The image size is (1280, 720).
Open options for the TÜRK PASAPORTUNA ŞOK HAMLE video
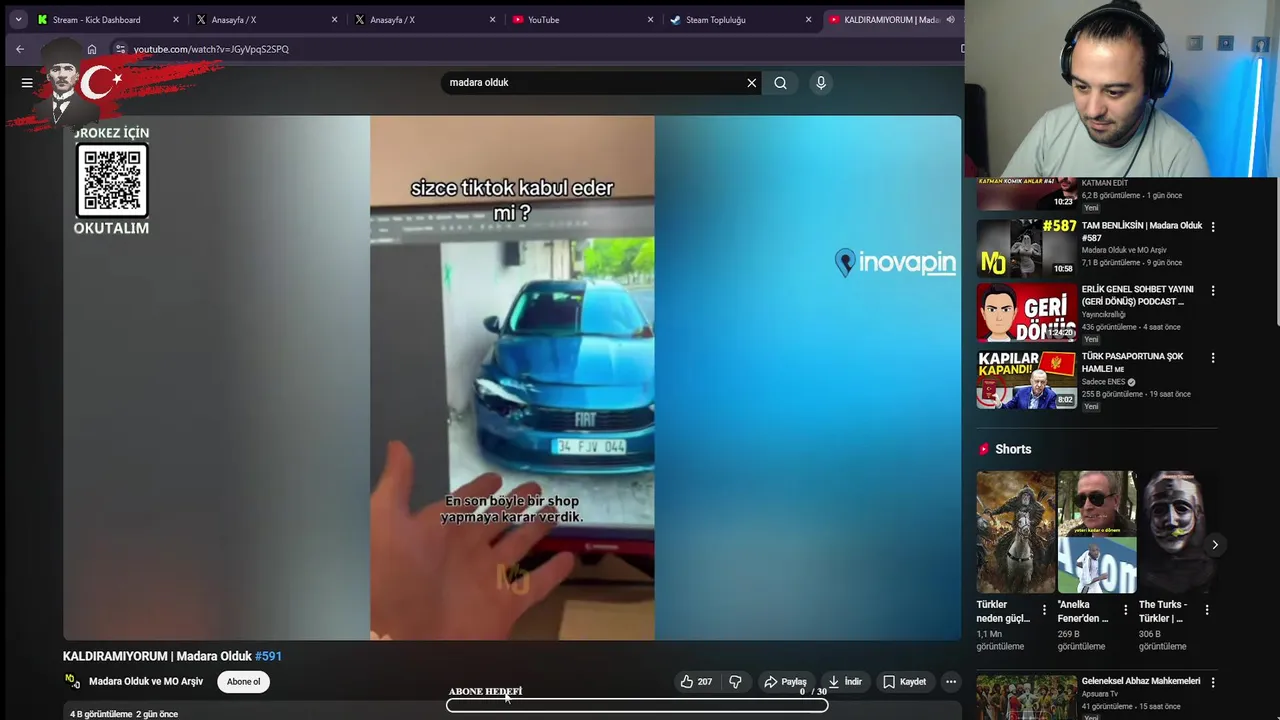point(1213,358)
